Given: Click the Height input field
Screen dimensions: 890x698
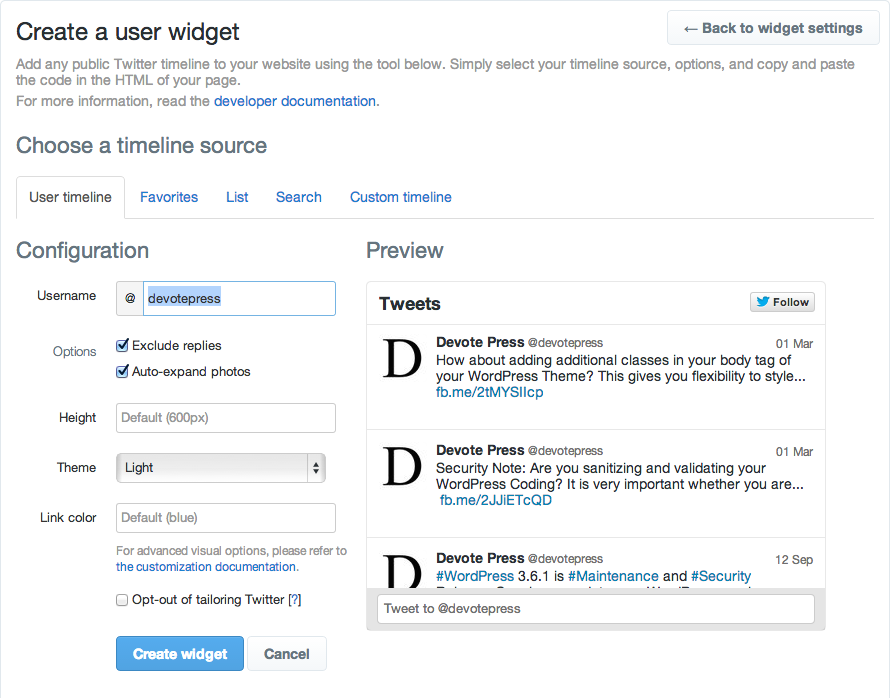Looking at the screenshot, I should 226,418.
